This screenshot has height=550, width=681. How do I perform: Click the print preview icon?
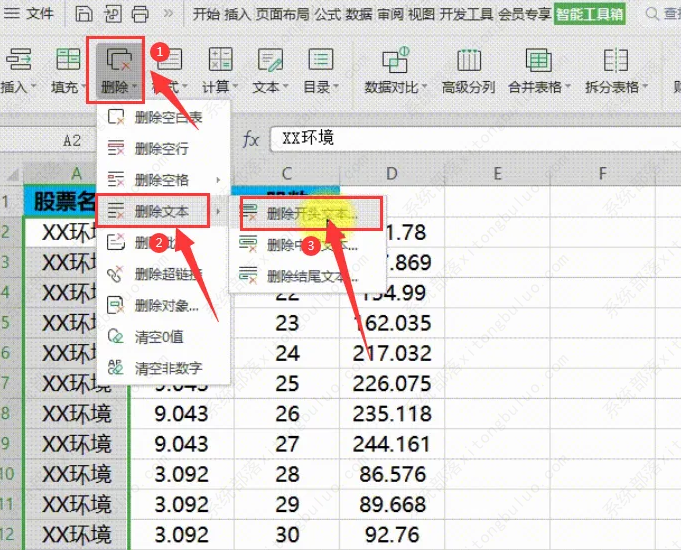point(112,13)
